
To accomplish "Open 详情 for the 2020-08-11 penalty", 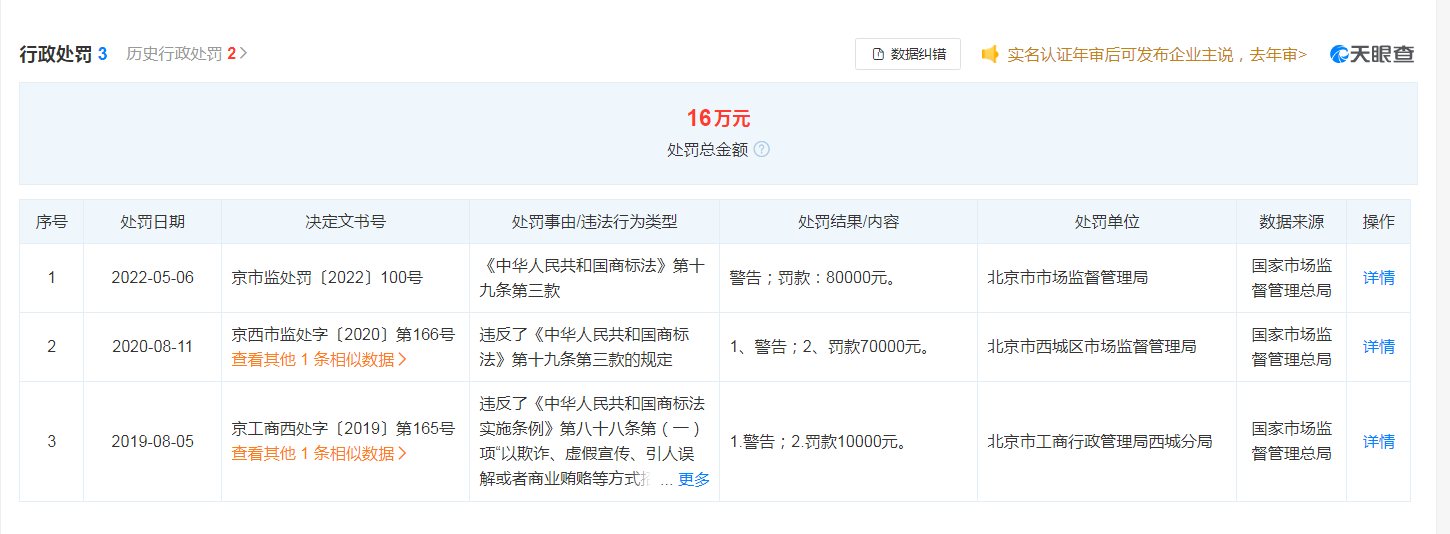I will pyautogui.click(x=1378, y=347).
